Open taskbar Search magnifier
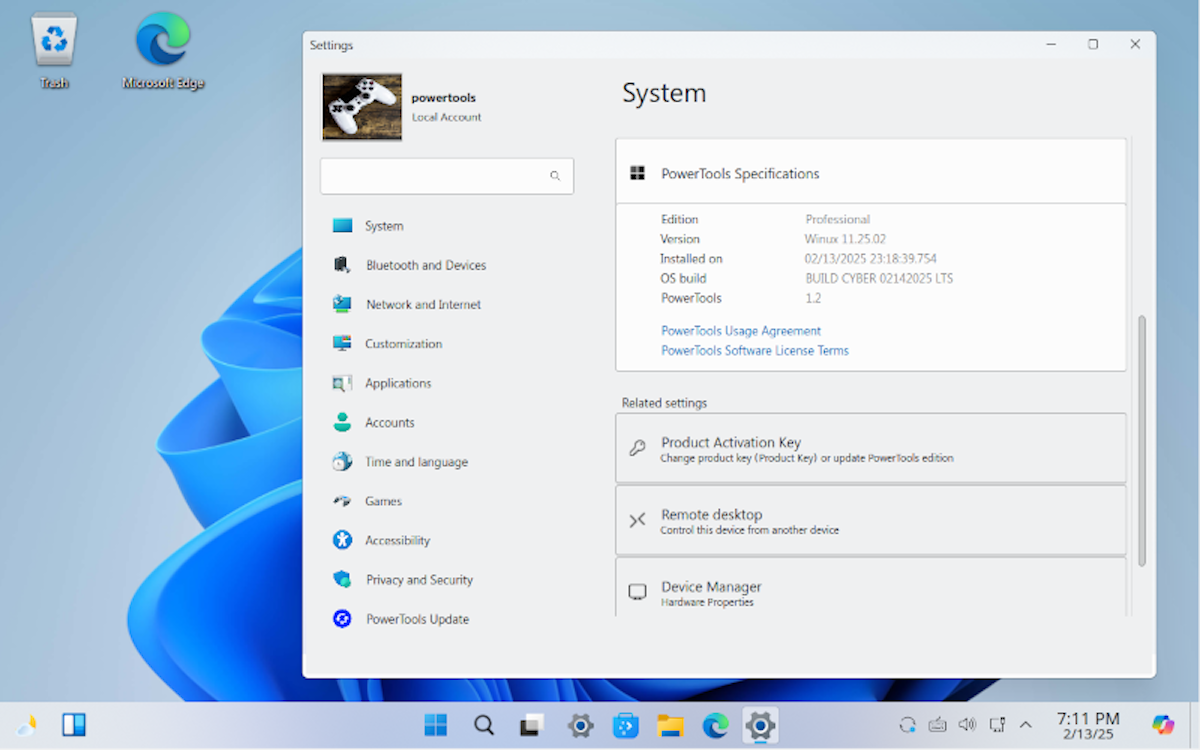The height and width of the screenshot is (750, 1200). [x=484, y=726]
